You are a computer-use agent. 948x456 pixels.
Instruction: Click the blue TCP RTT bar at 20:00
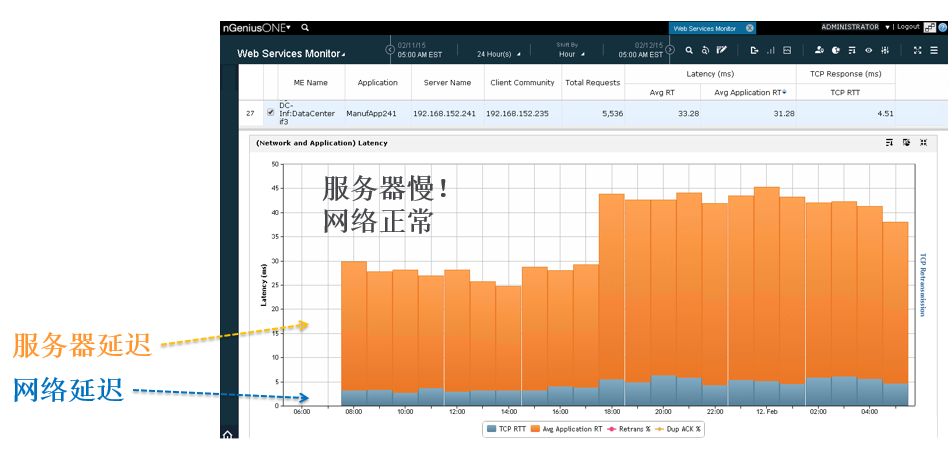click(663, 390)
